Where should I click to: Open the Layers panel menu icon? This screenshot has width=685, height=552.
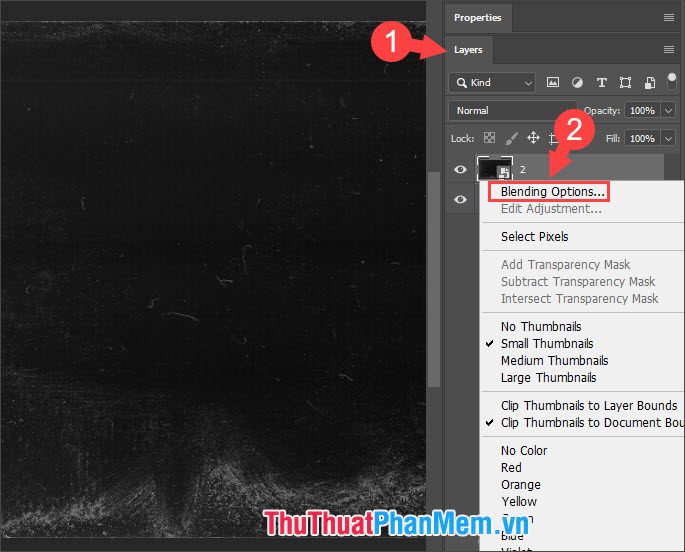pos(669,49)
